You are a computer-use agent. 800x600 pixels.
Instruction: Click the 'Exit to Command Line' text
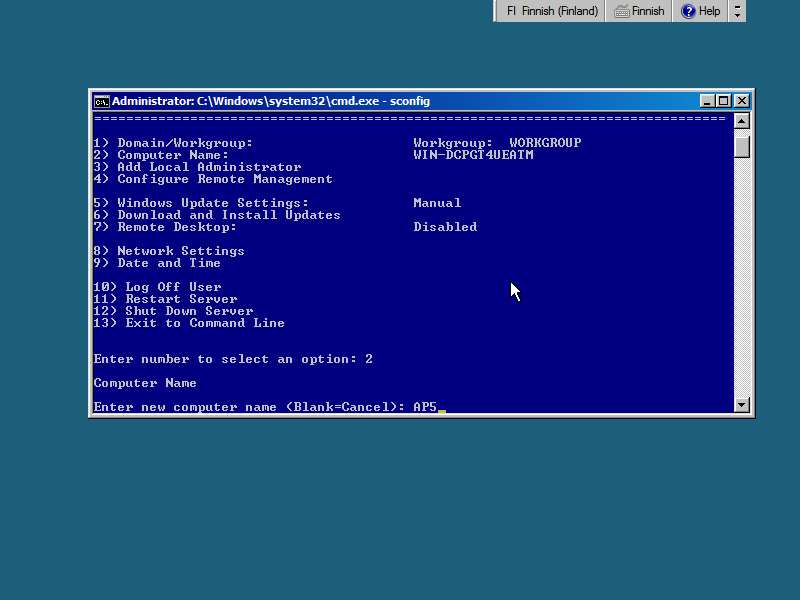[204, 323]
